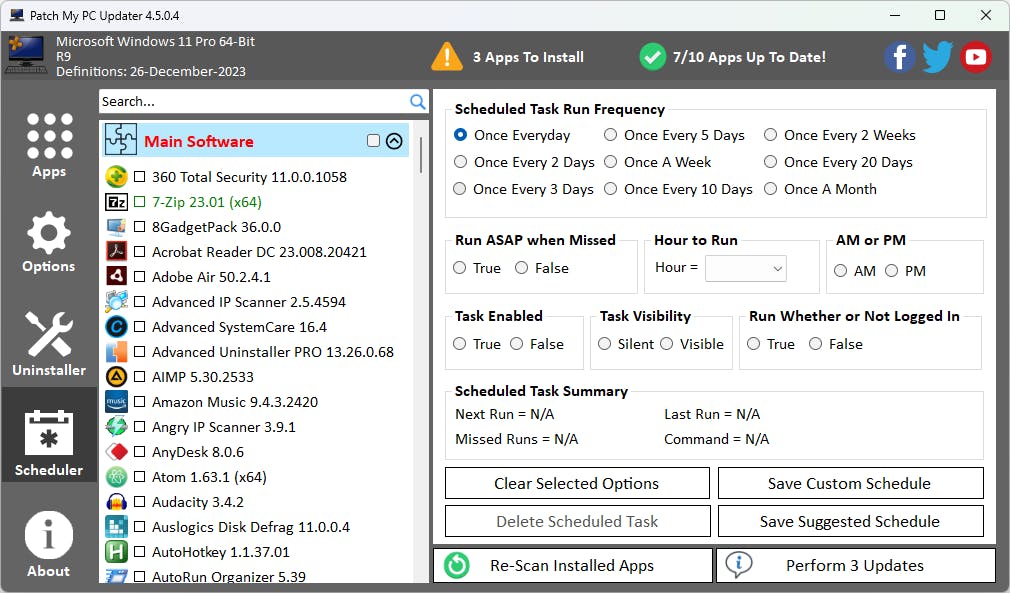
Task: Click Save Suggested Schedule button
Action: coord(850,521)
